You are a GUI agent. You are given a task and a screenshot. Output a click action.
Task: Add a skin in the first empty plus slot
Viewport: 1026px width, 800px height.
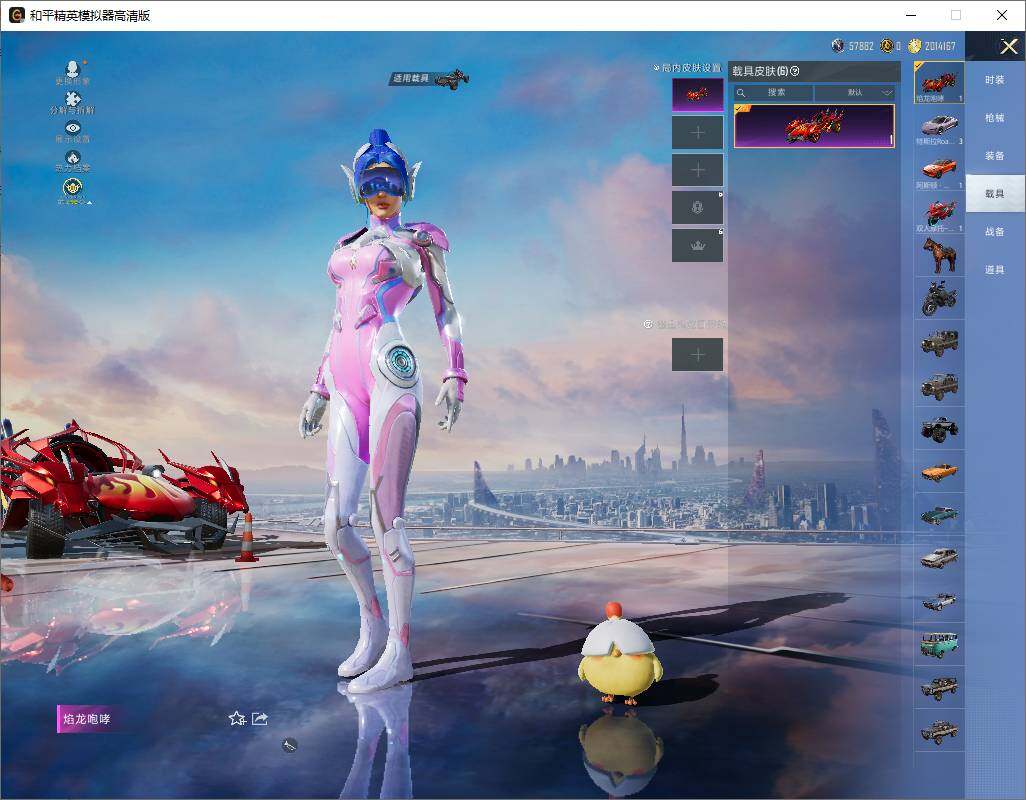point(698,133)
